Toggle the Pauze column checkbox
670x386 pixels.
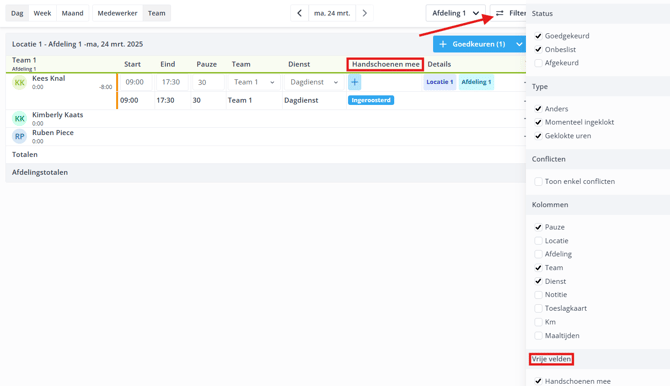pyautogui.click(x=538, y=227)
